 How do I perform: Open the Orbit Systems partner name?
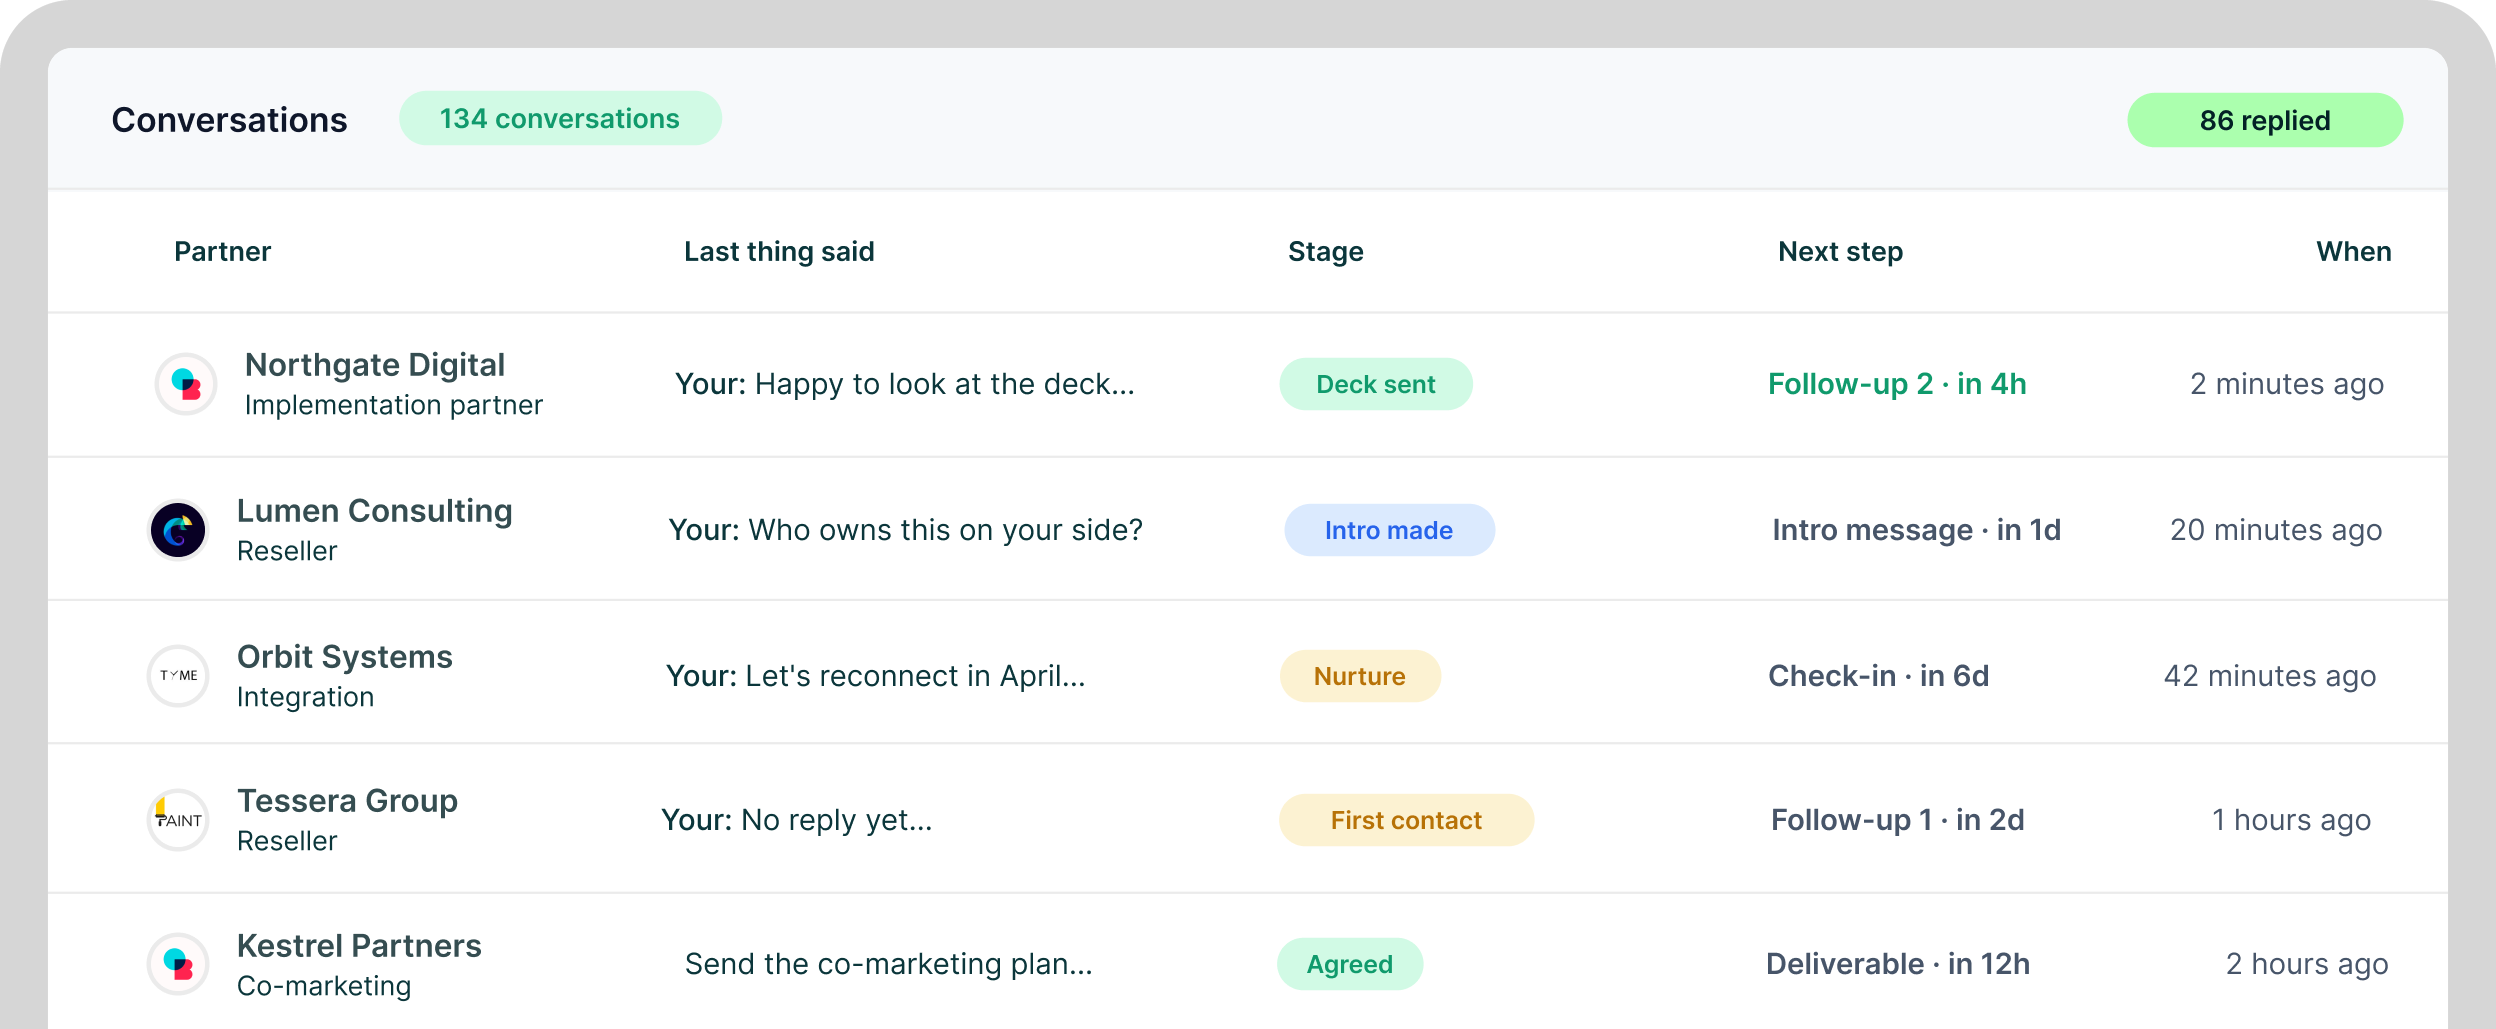point(345,657)
